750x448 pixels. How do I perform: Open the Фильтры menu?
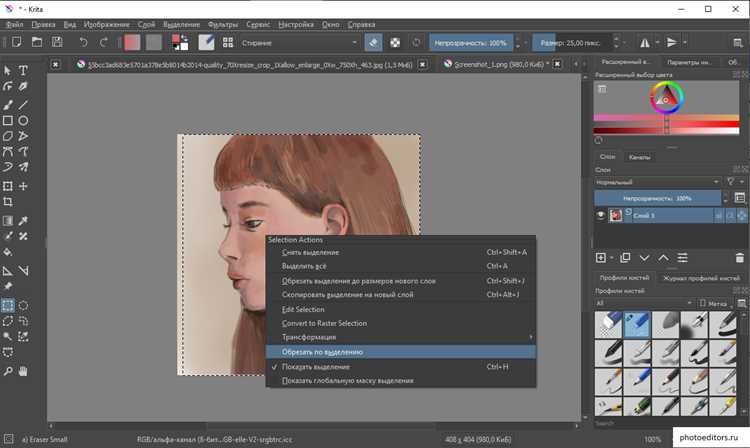(x=222, y=24)
